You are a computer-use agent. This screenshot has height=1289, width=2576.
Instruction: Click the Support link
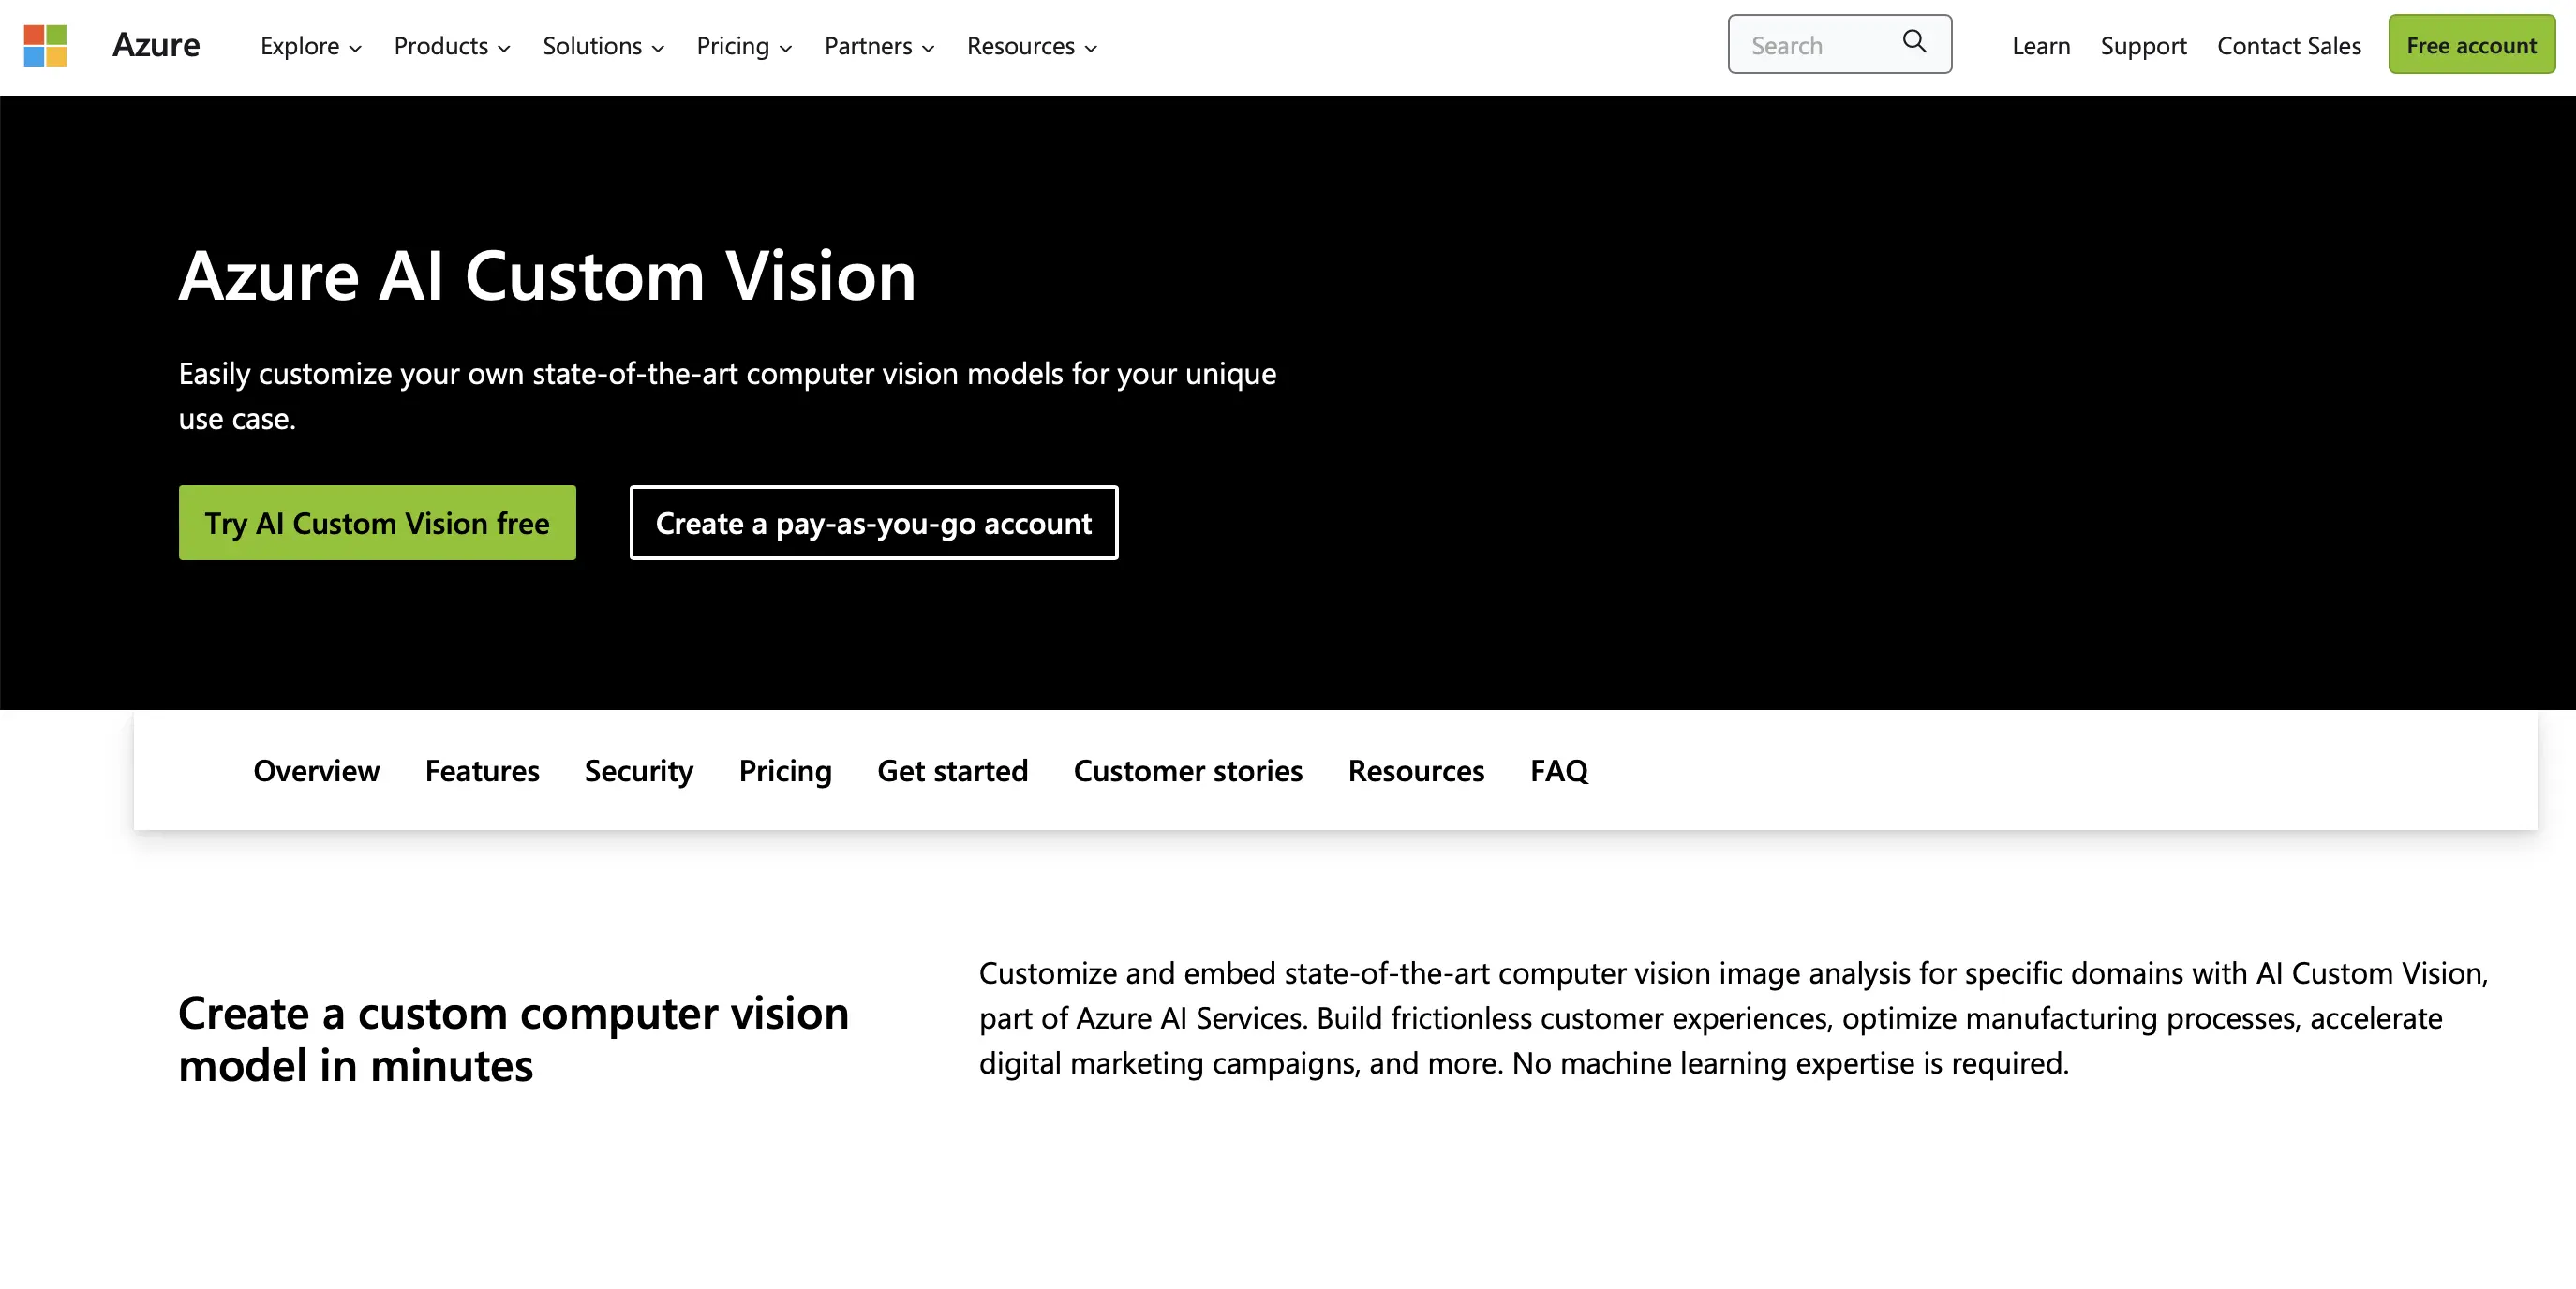[2144, 43]
